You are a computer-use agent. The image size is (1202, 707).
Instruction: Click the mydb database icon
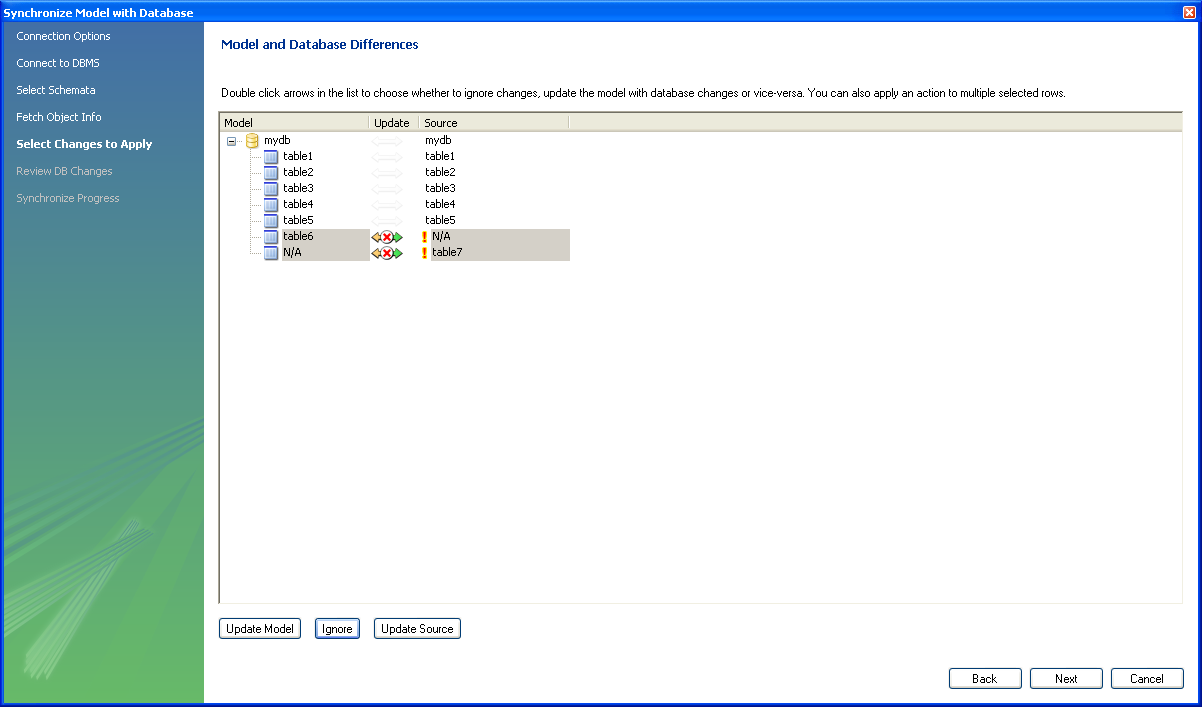point(252,140)
